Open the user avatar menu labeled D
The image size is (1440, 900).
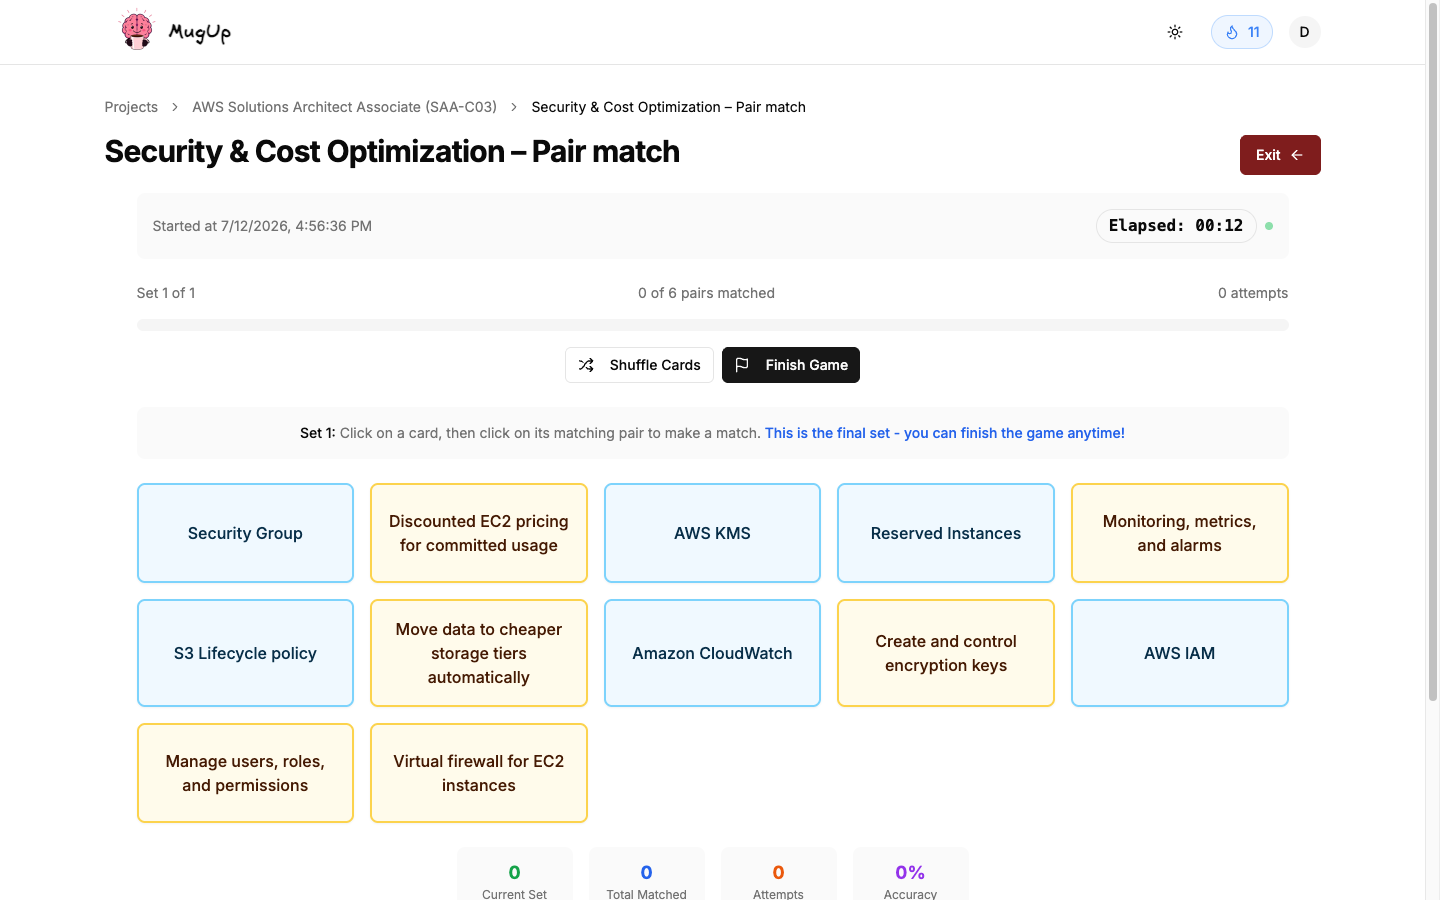1304,32
